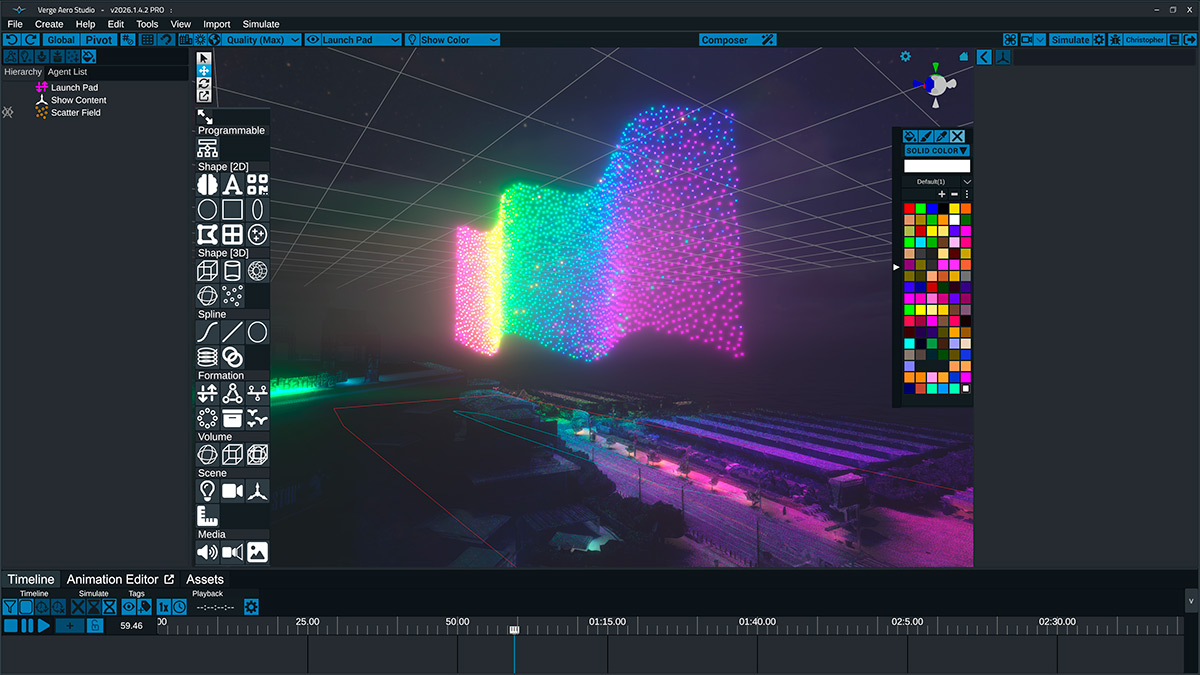The image size is (1200, 675).
Task: Toggle the Tags eye visibility icon
Action: [129, 607]
